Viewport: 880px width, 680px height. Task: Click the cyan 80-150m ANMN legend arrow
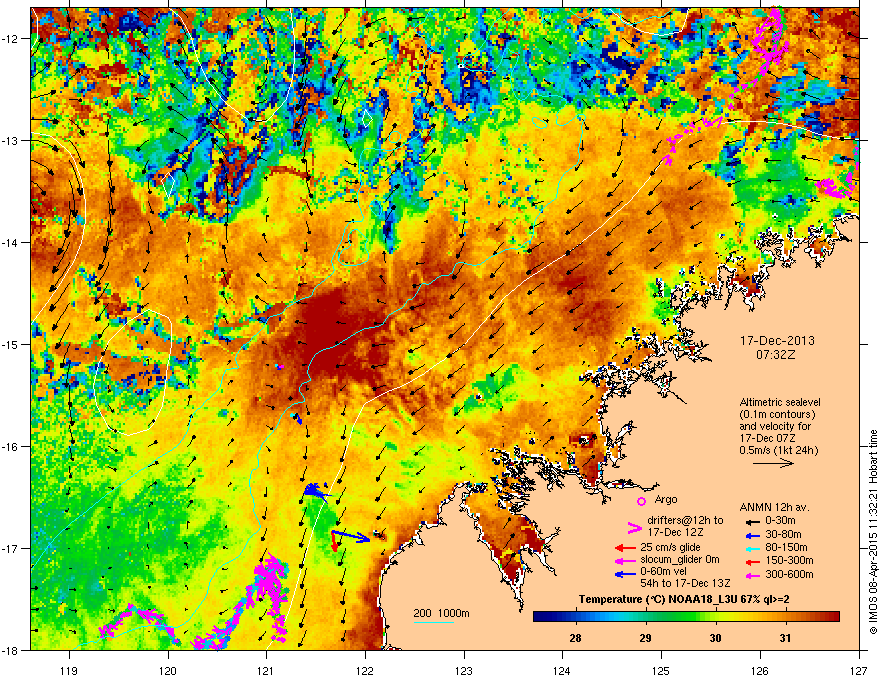pyautogui.click(x=753, y=548)
